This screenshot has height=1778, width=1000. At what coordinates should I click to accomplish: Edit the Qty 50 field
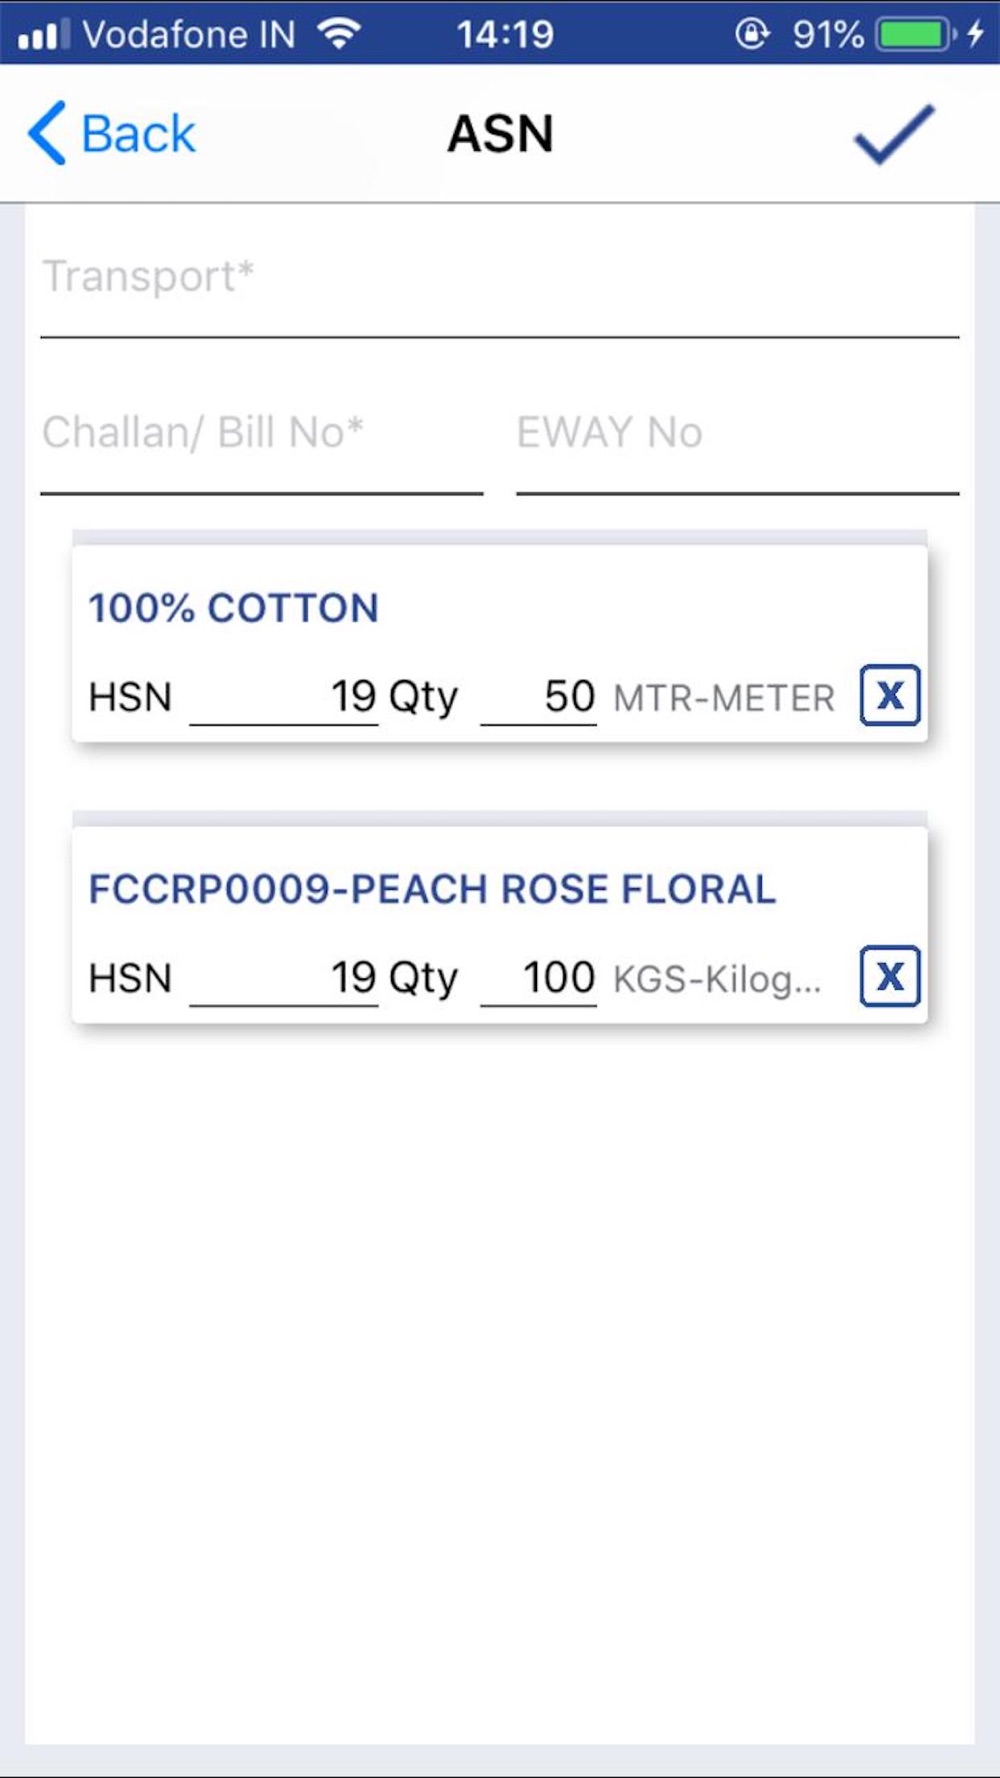[x=539, y=696]
